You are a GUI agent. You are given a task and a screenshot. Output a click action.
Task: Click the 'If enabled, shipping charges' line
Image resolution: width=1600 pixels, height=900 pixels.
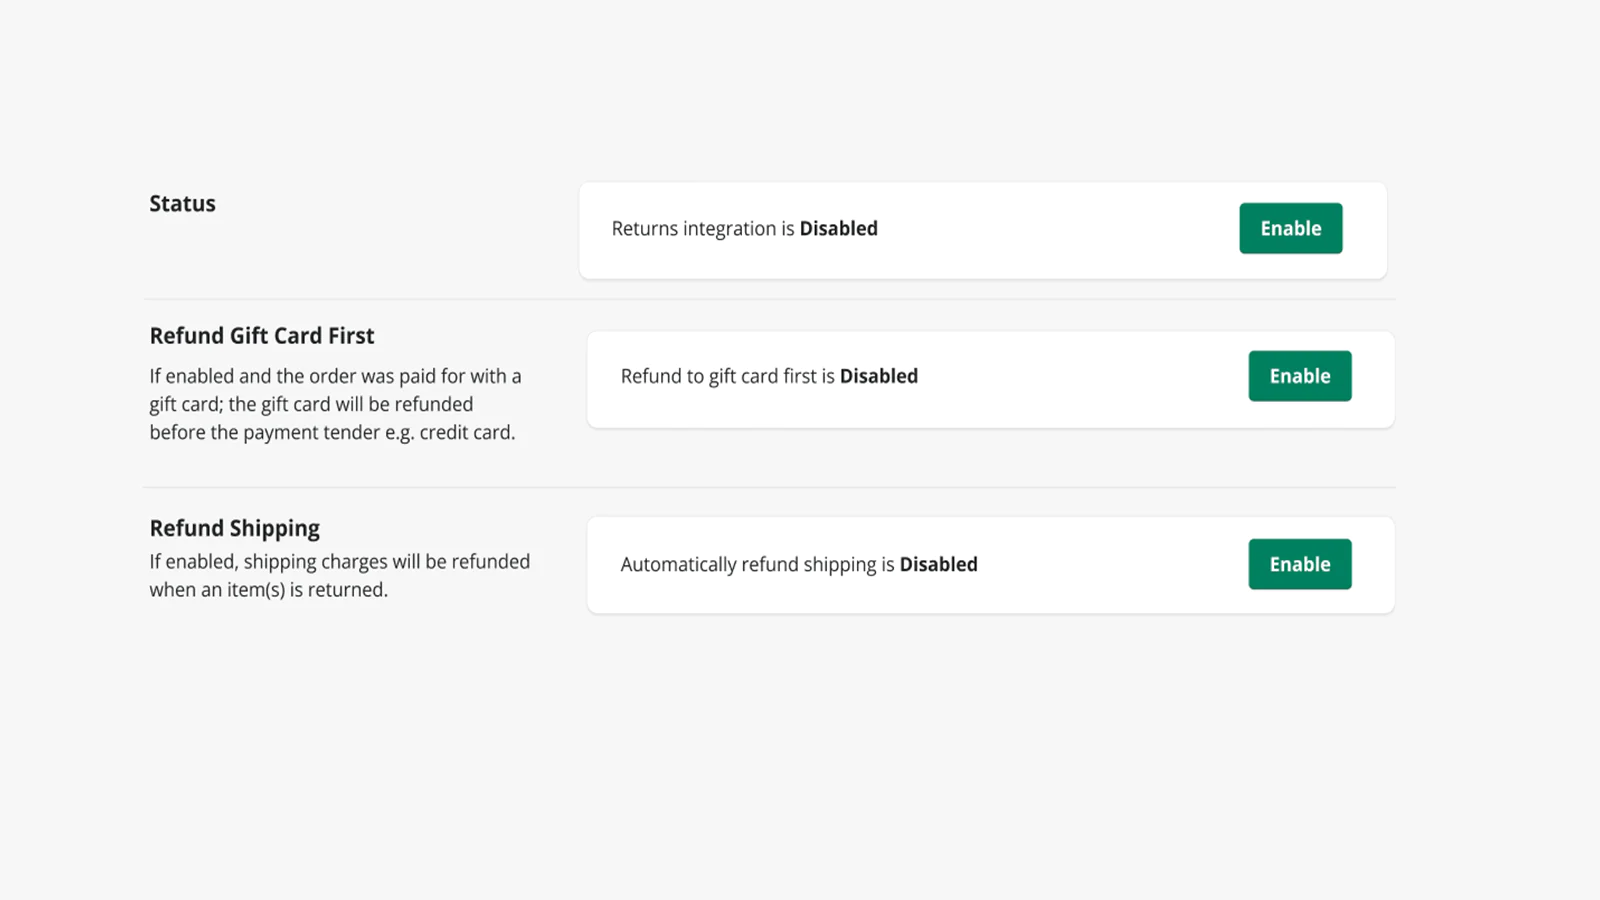(x=340, y=562)
